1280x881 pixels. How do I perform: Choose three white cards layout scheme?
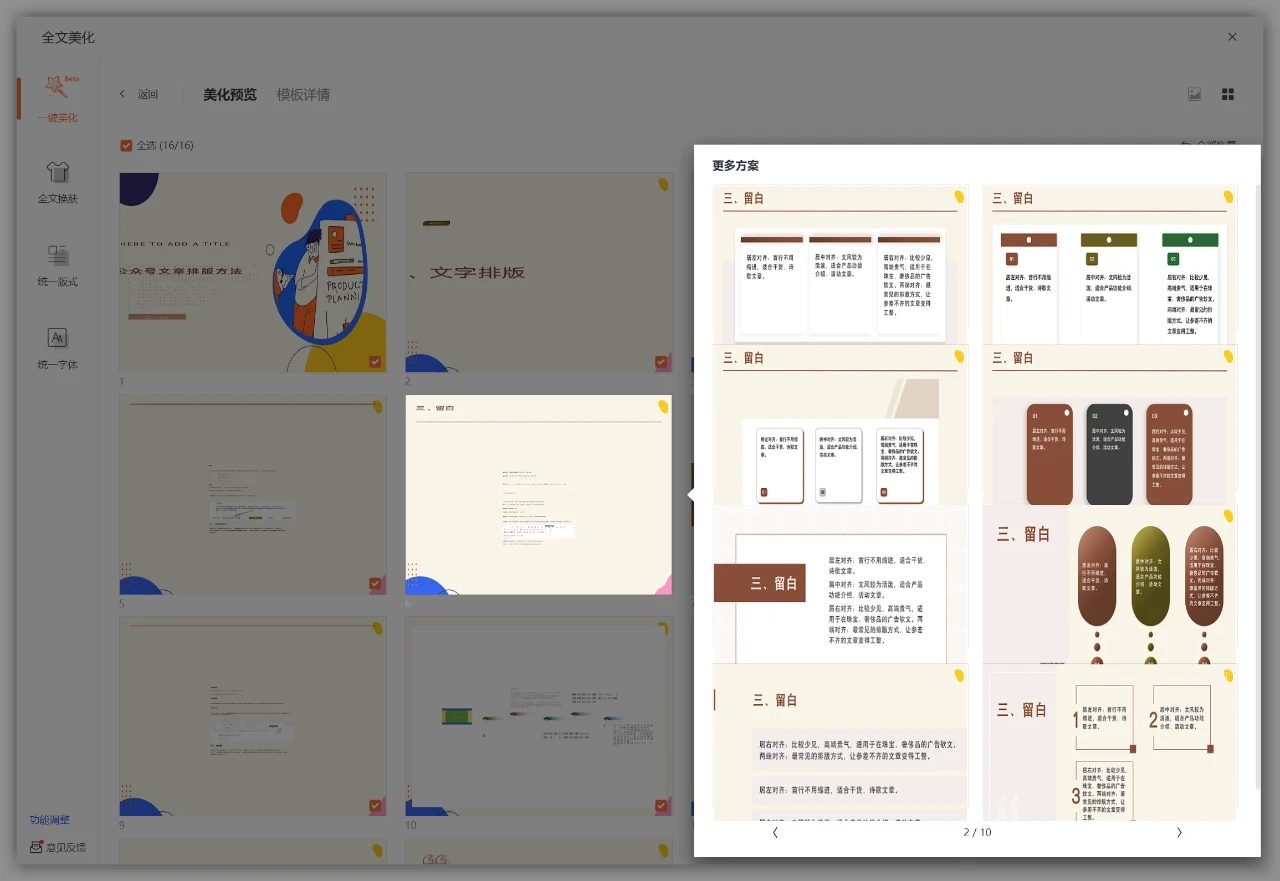pos(840,264)
